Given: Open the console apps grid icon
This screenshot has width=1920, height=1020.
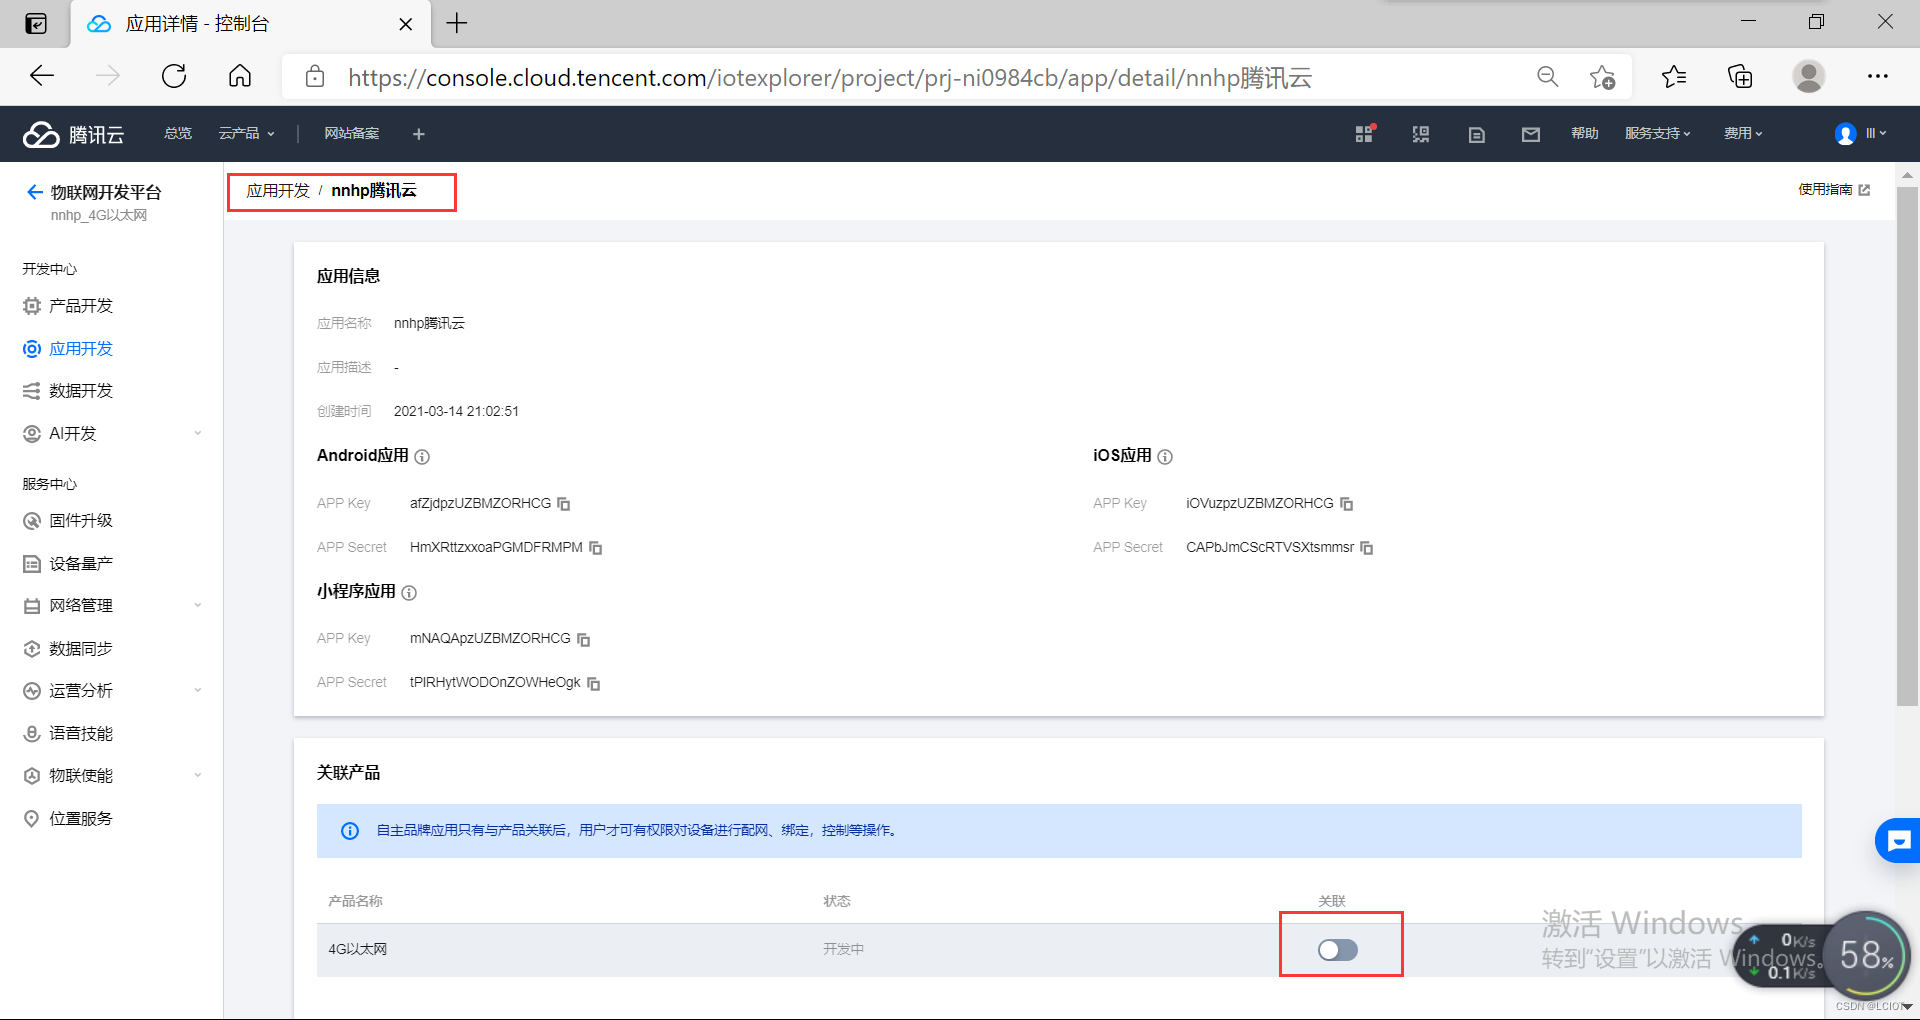Looking at the screenshot, I should (1365, 134).
